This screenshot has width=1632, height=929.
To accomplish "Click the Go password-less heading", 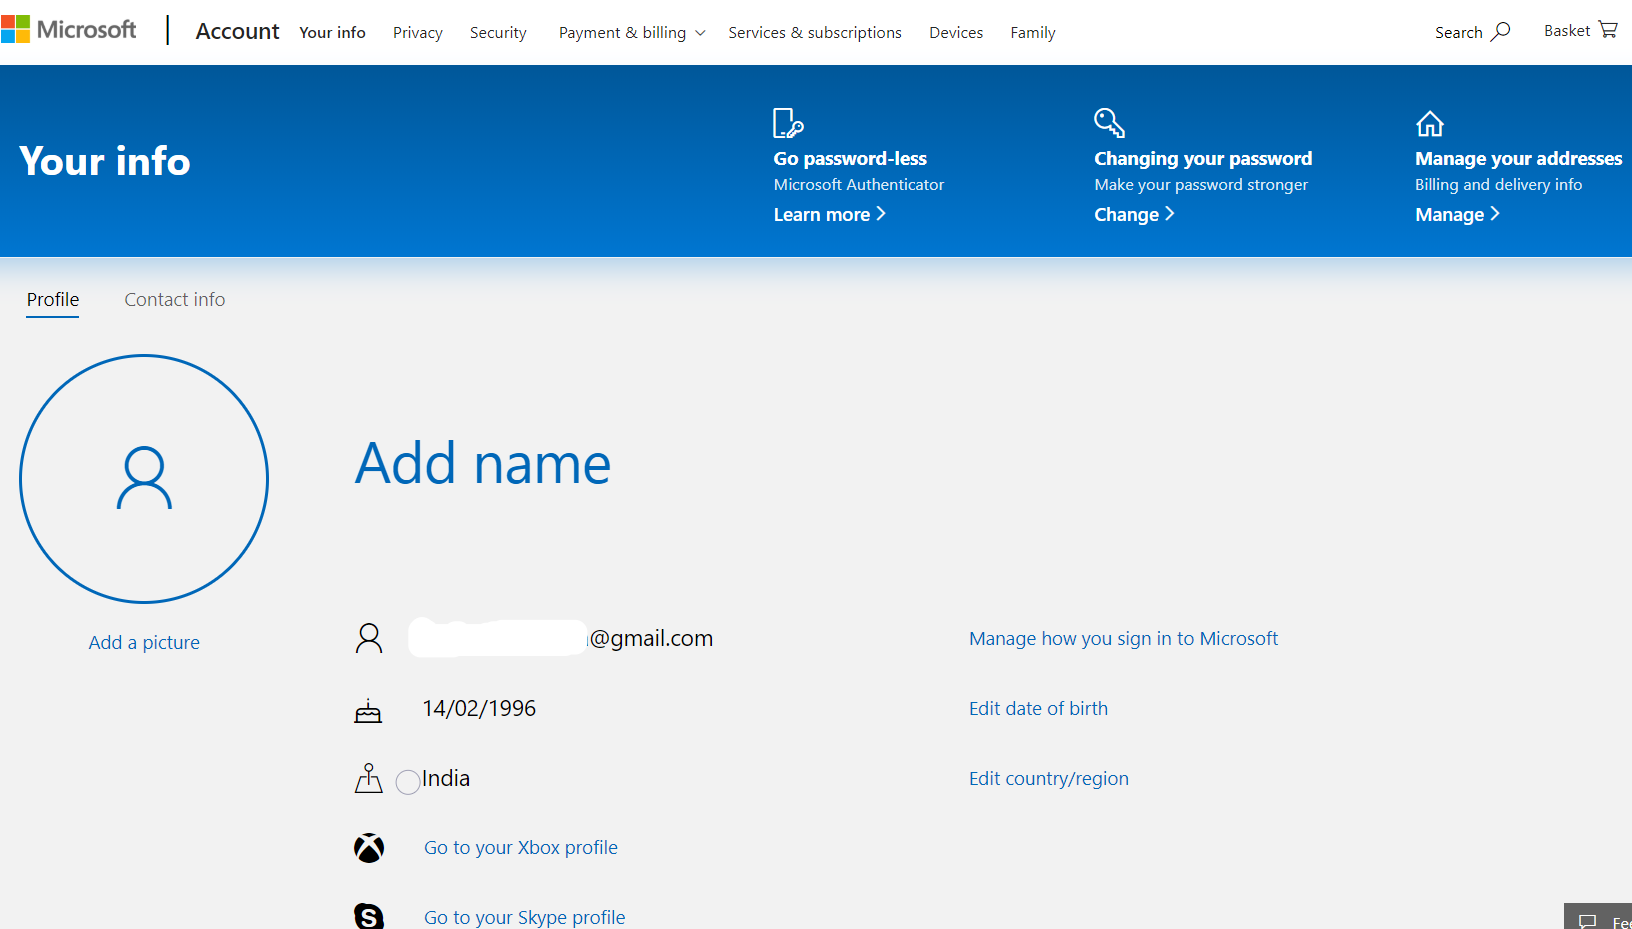I will (850, 158).
